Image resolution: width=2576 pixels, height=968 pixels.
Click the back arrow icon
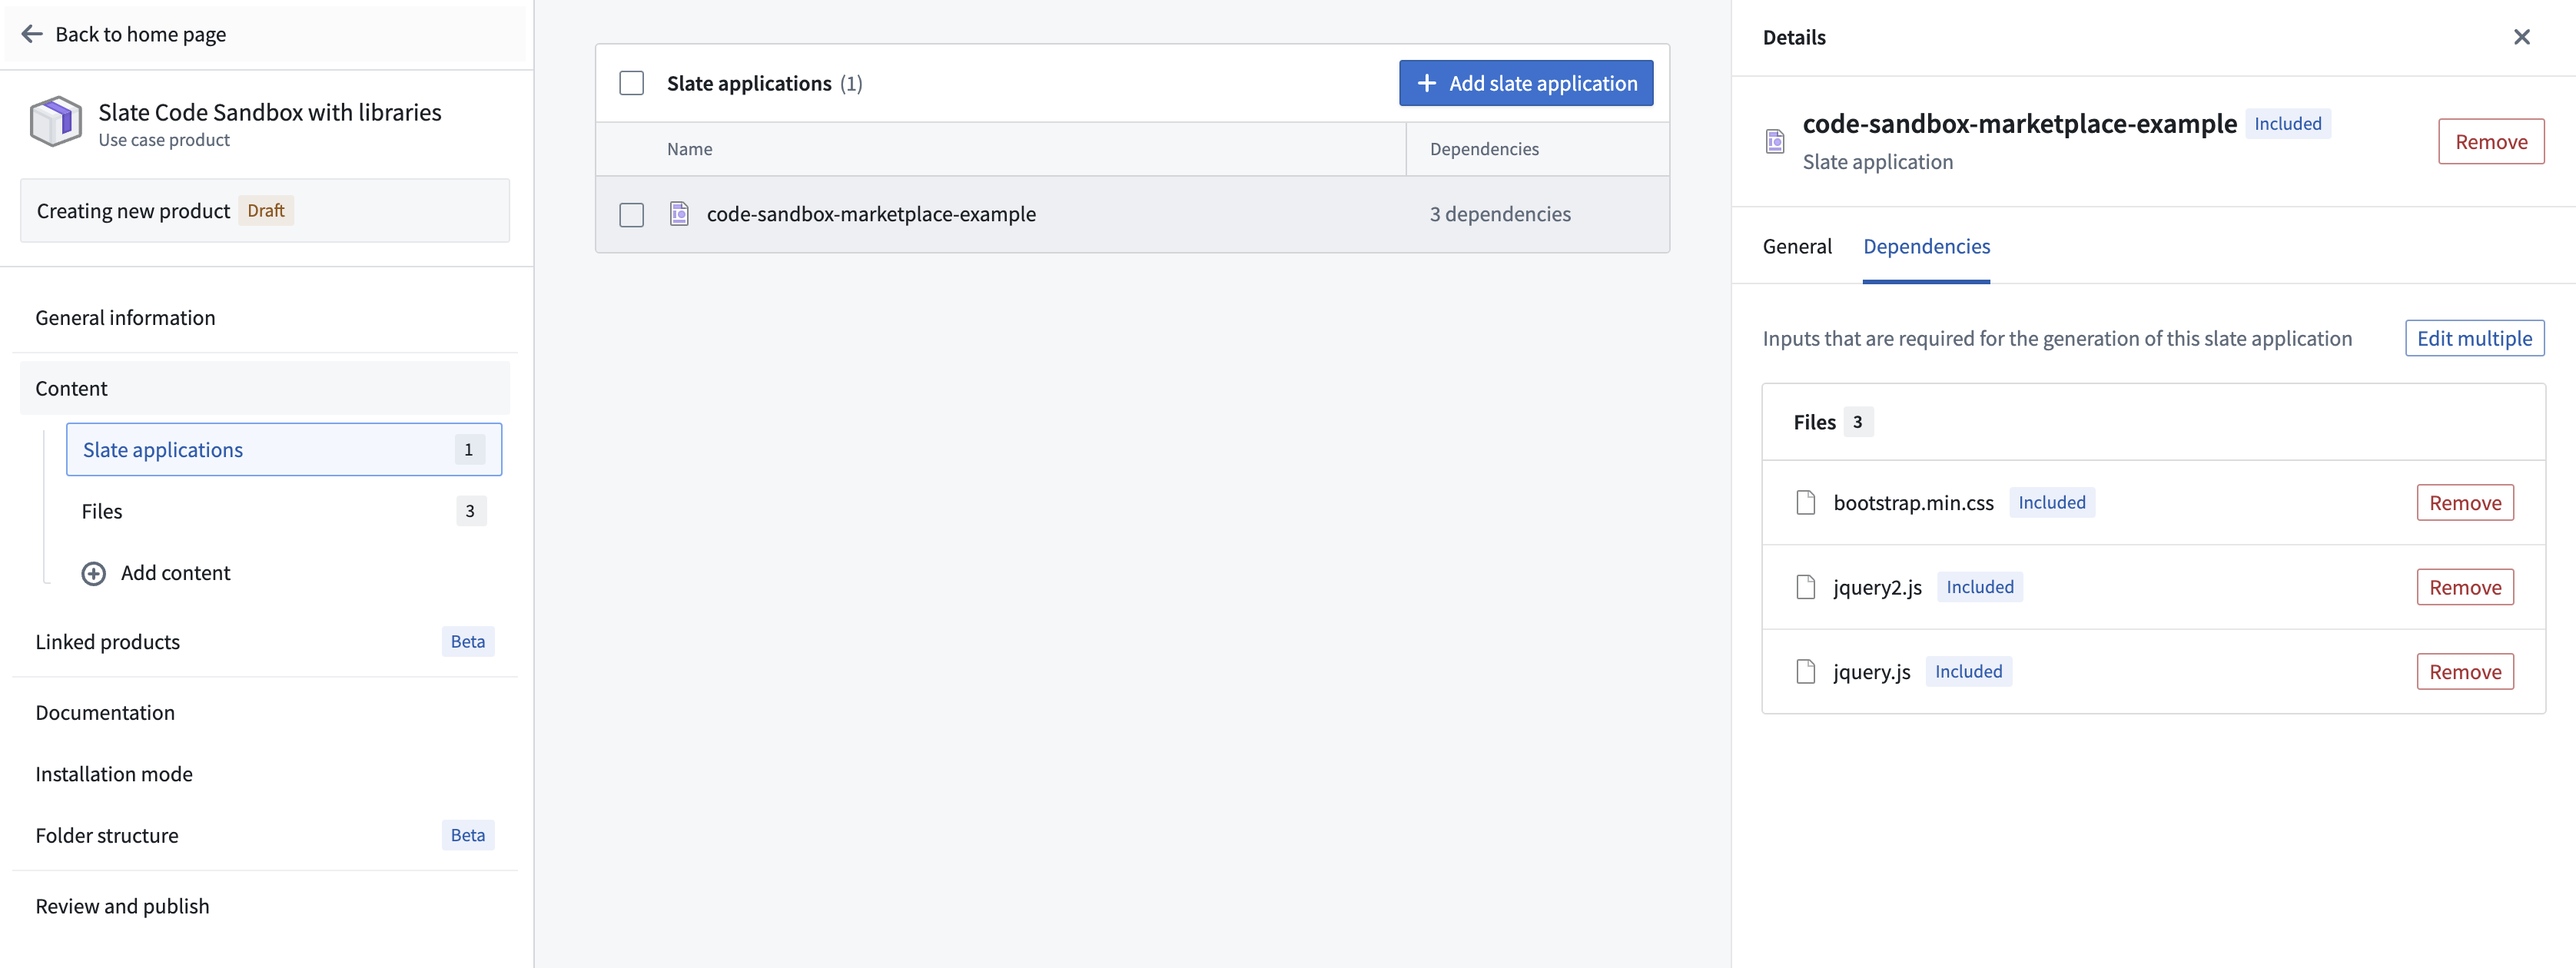tap(32, 34)
